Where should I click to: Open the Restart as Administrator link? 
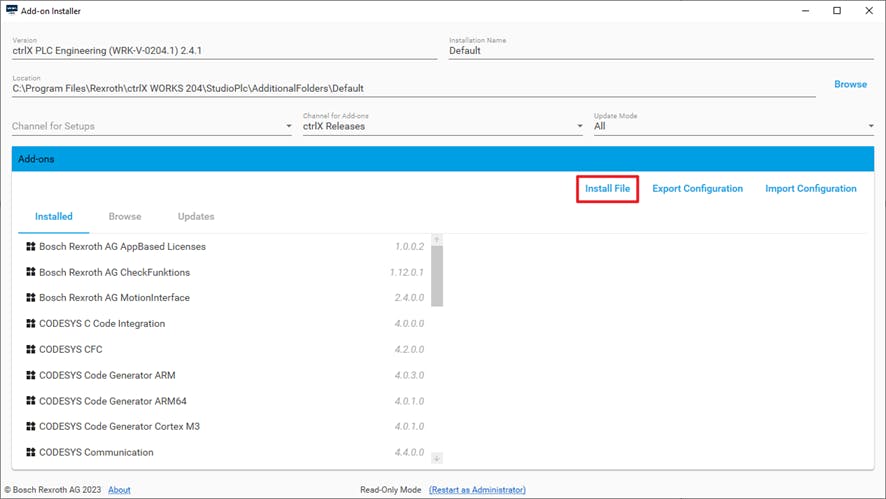477,490
